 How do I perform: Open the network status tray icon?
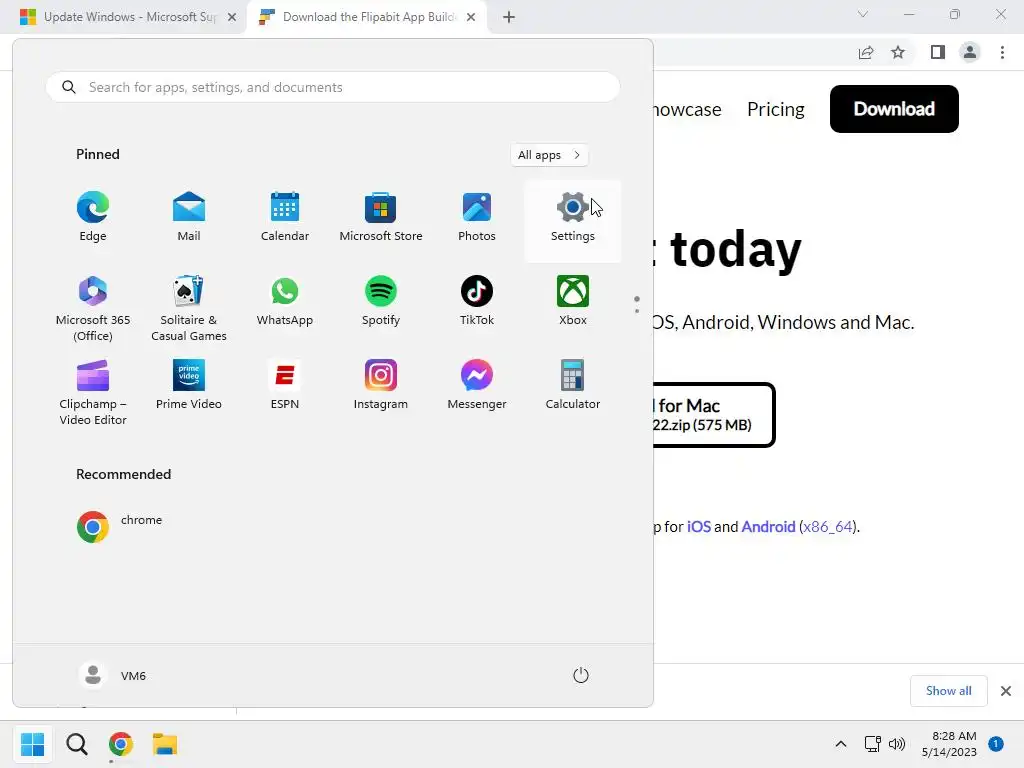[872, 744]
